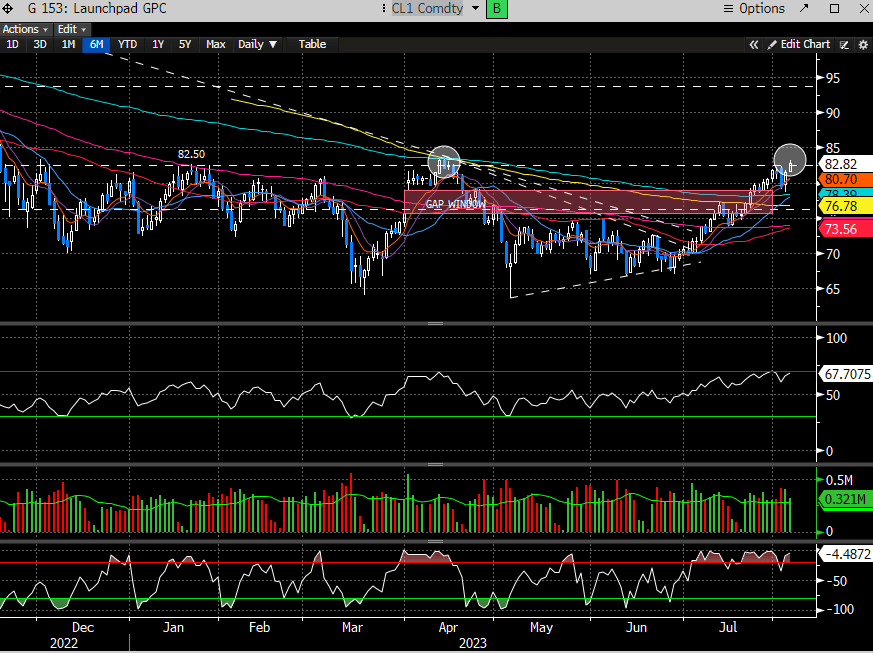Viewport: 873px width, 653px height.
Task: Click the red 73.56 moving average label
Action: (844, 229)
